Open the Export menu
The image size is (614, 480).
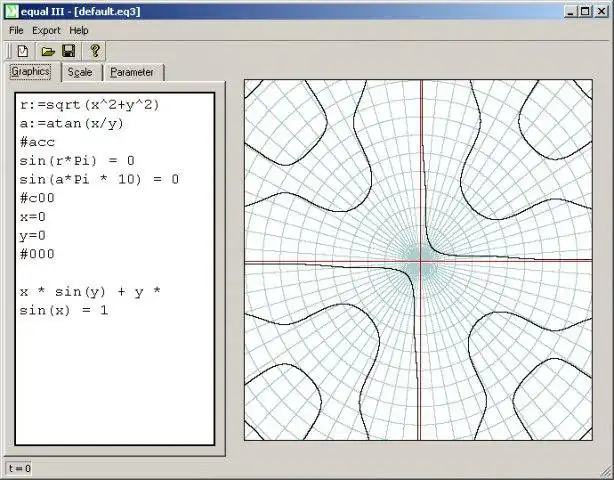[x=46, y=31]
